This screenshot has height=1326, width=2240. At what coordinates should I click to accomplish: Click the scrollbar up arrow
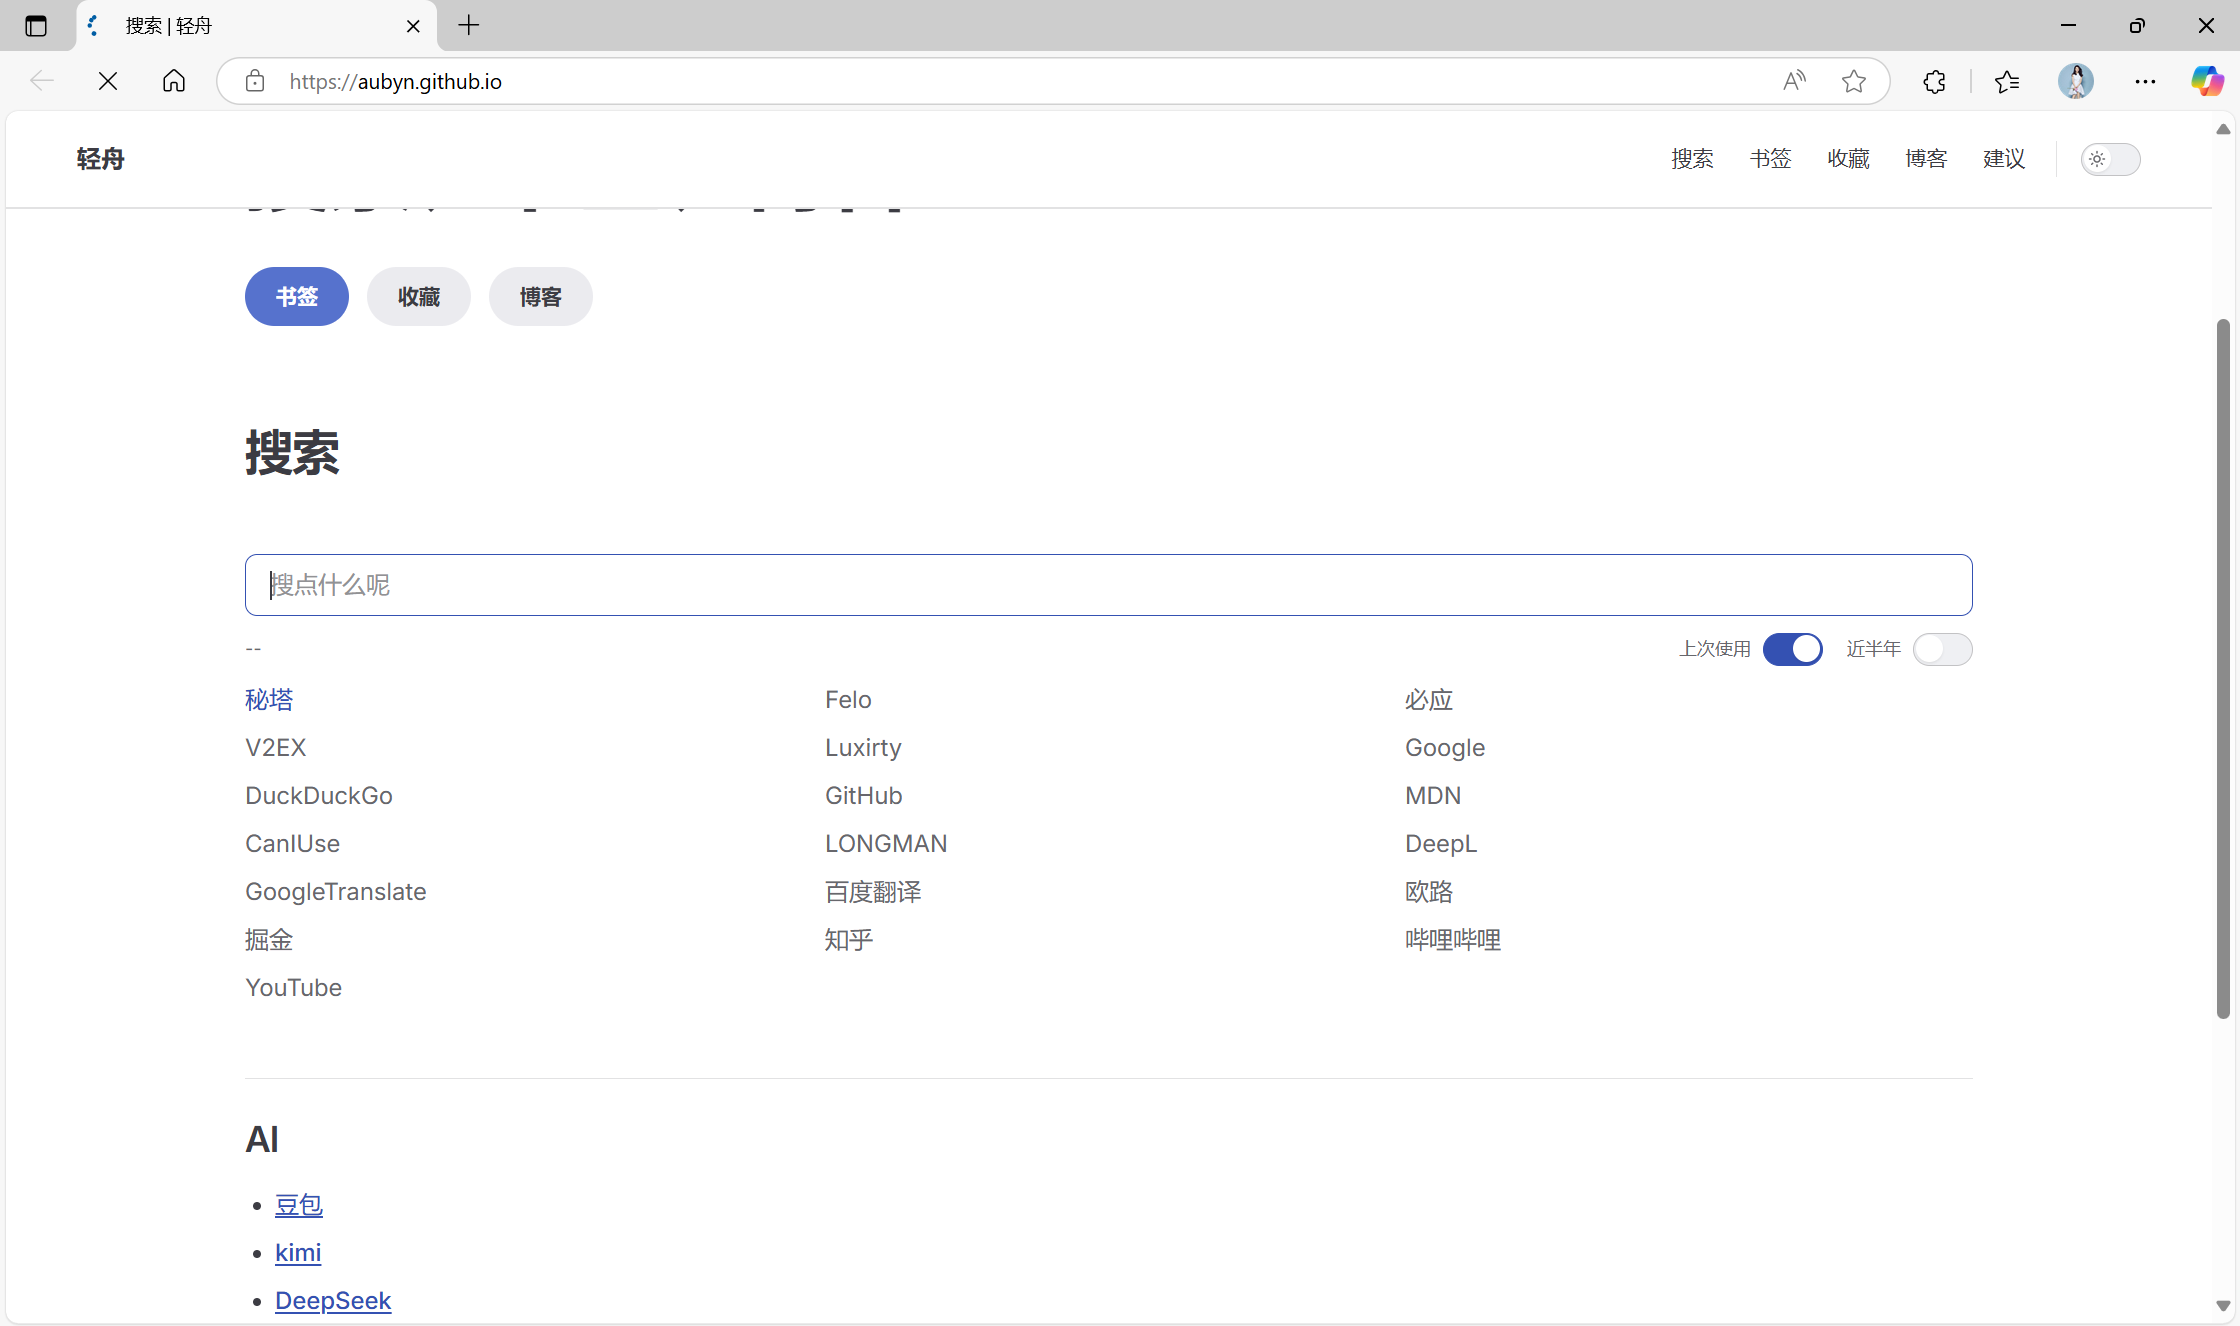(2223, 129)
